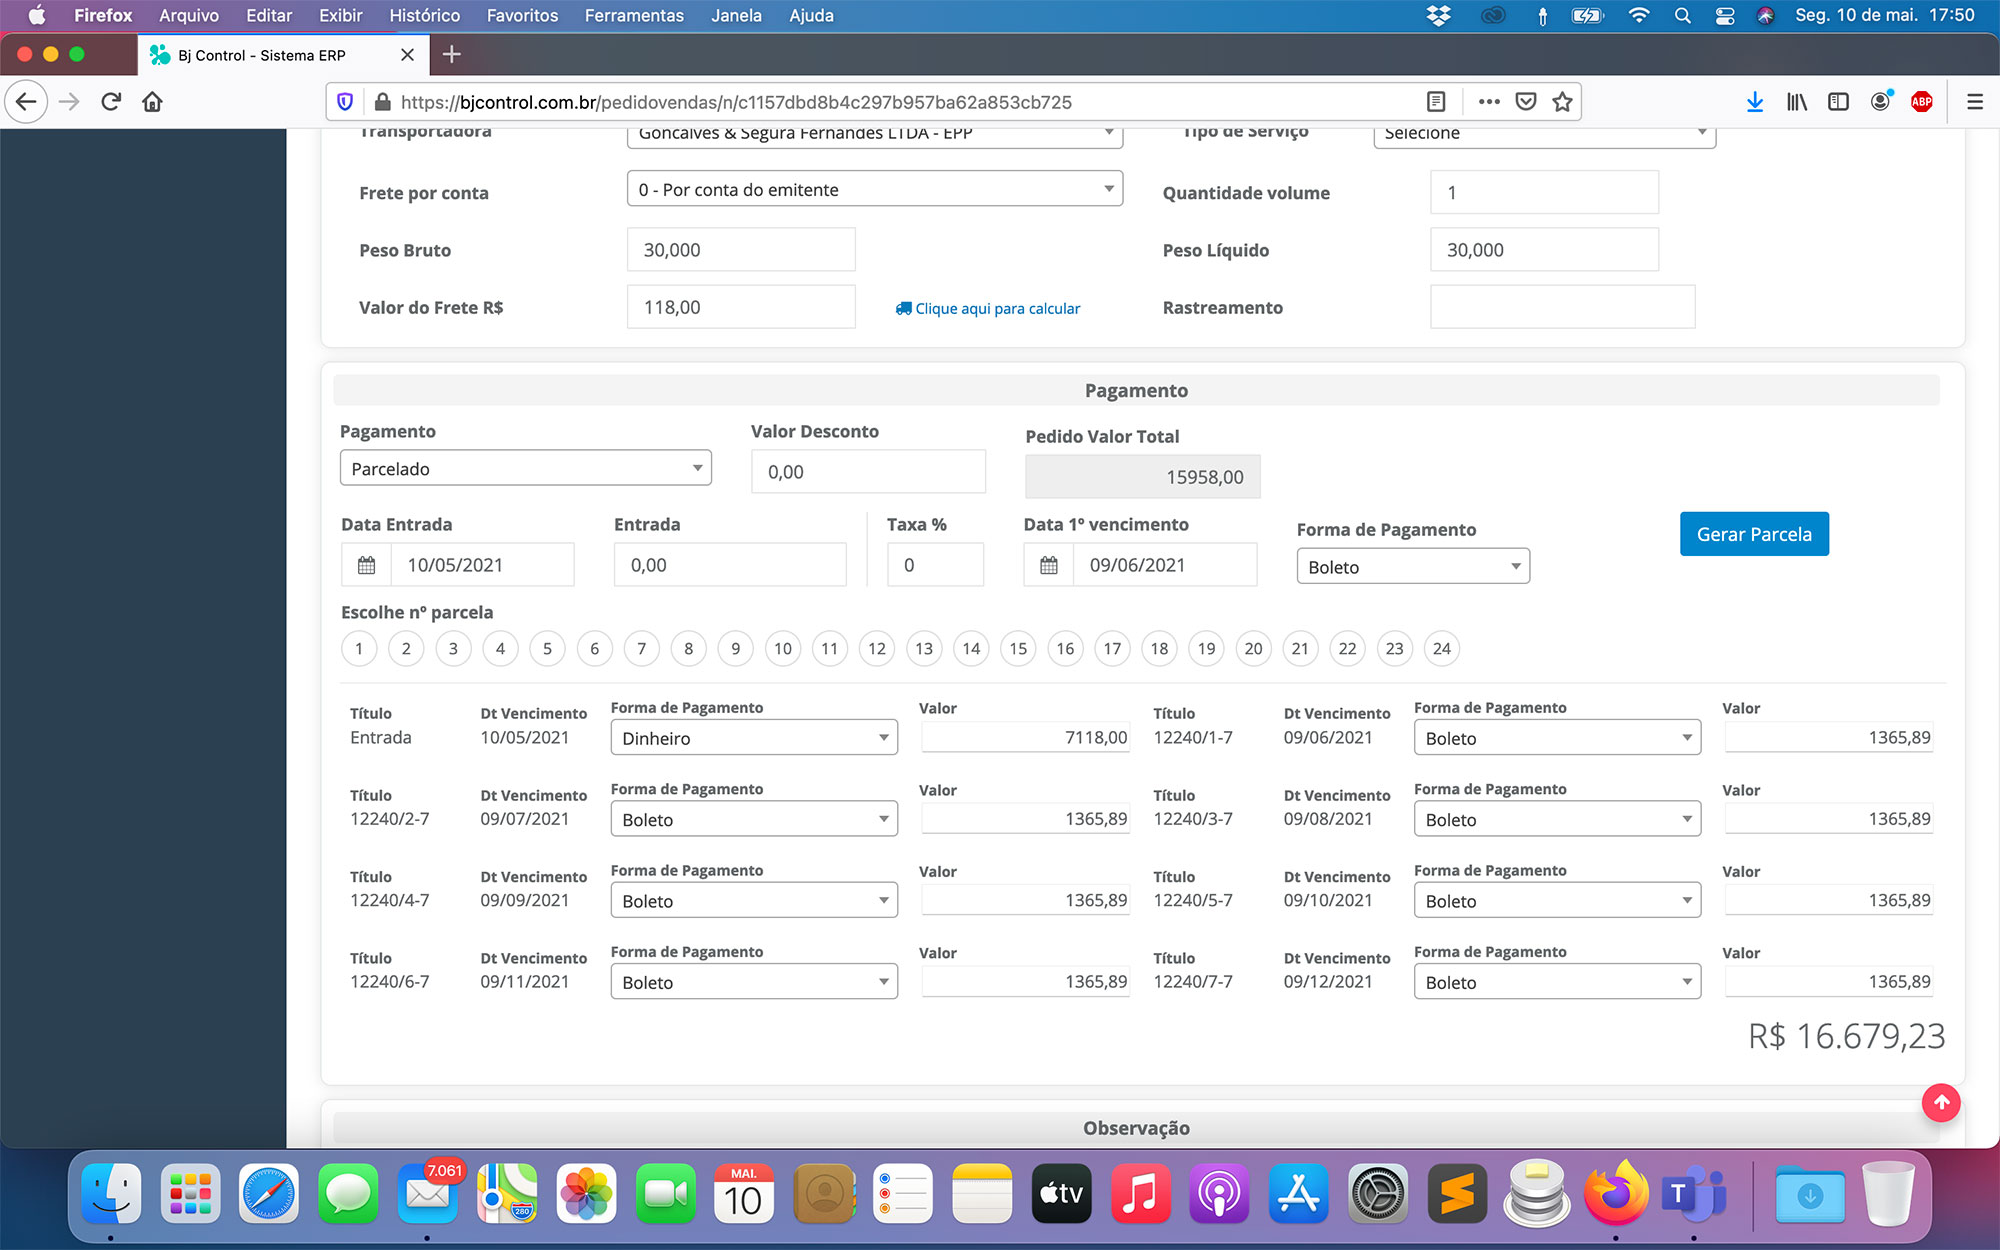Select parcela number 7 circle
The height and width of the screenshot is (1250, 2000).
(641, 649)
